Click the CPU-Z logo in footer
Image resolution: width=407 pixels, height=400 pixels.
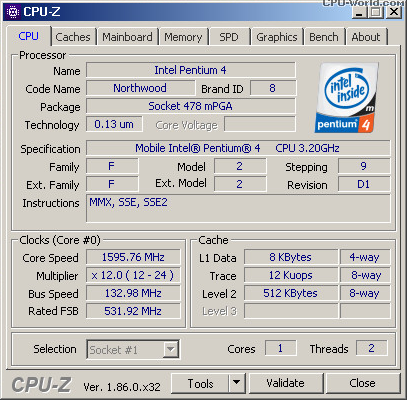coord(41,384)
